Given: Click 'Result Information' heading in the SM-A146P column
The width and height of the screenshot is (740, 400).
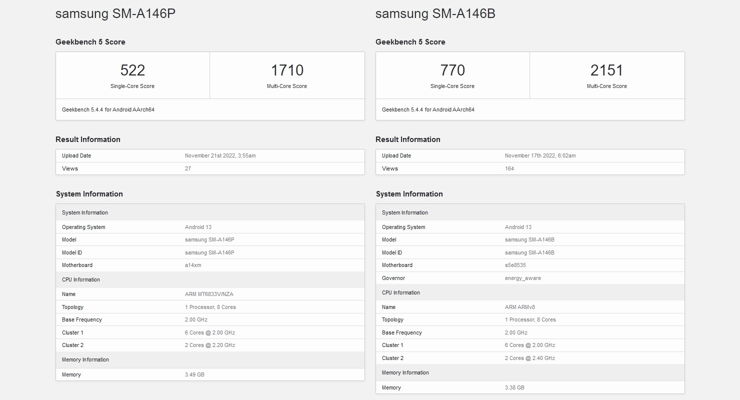Looking at the screenshot, I should click(88, 140).
